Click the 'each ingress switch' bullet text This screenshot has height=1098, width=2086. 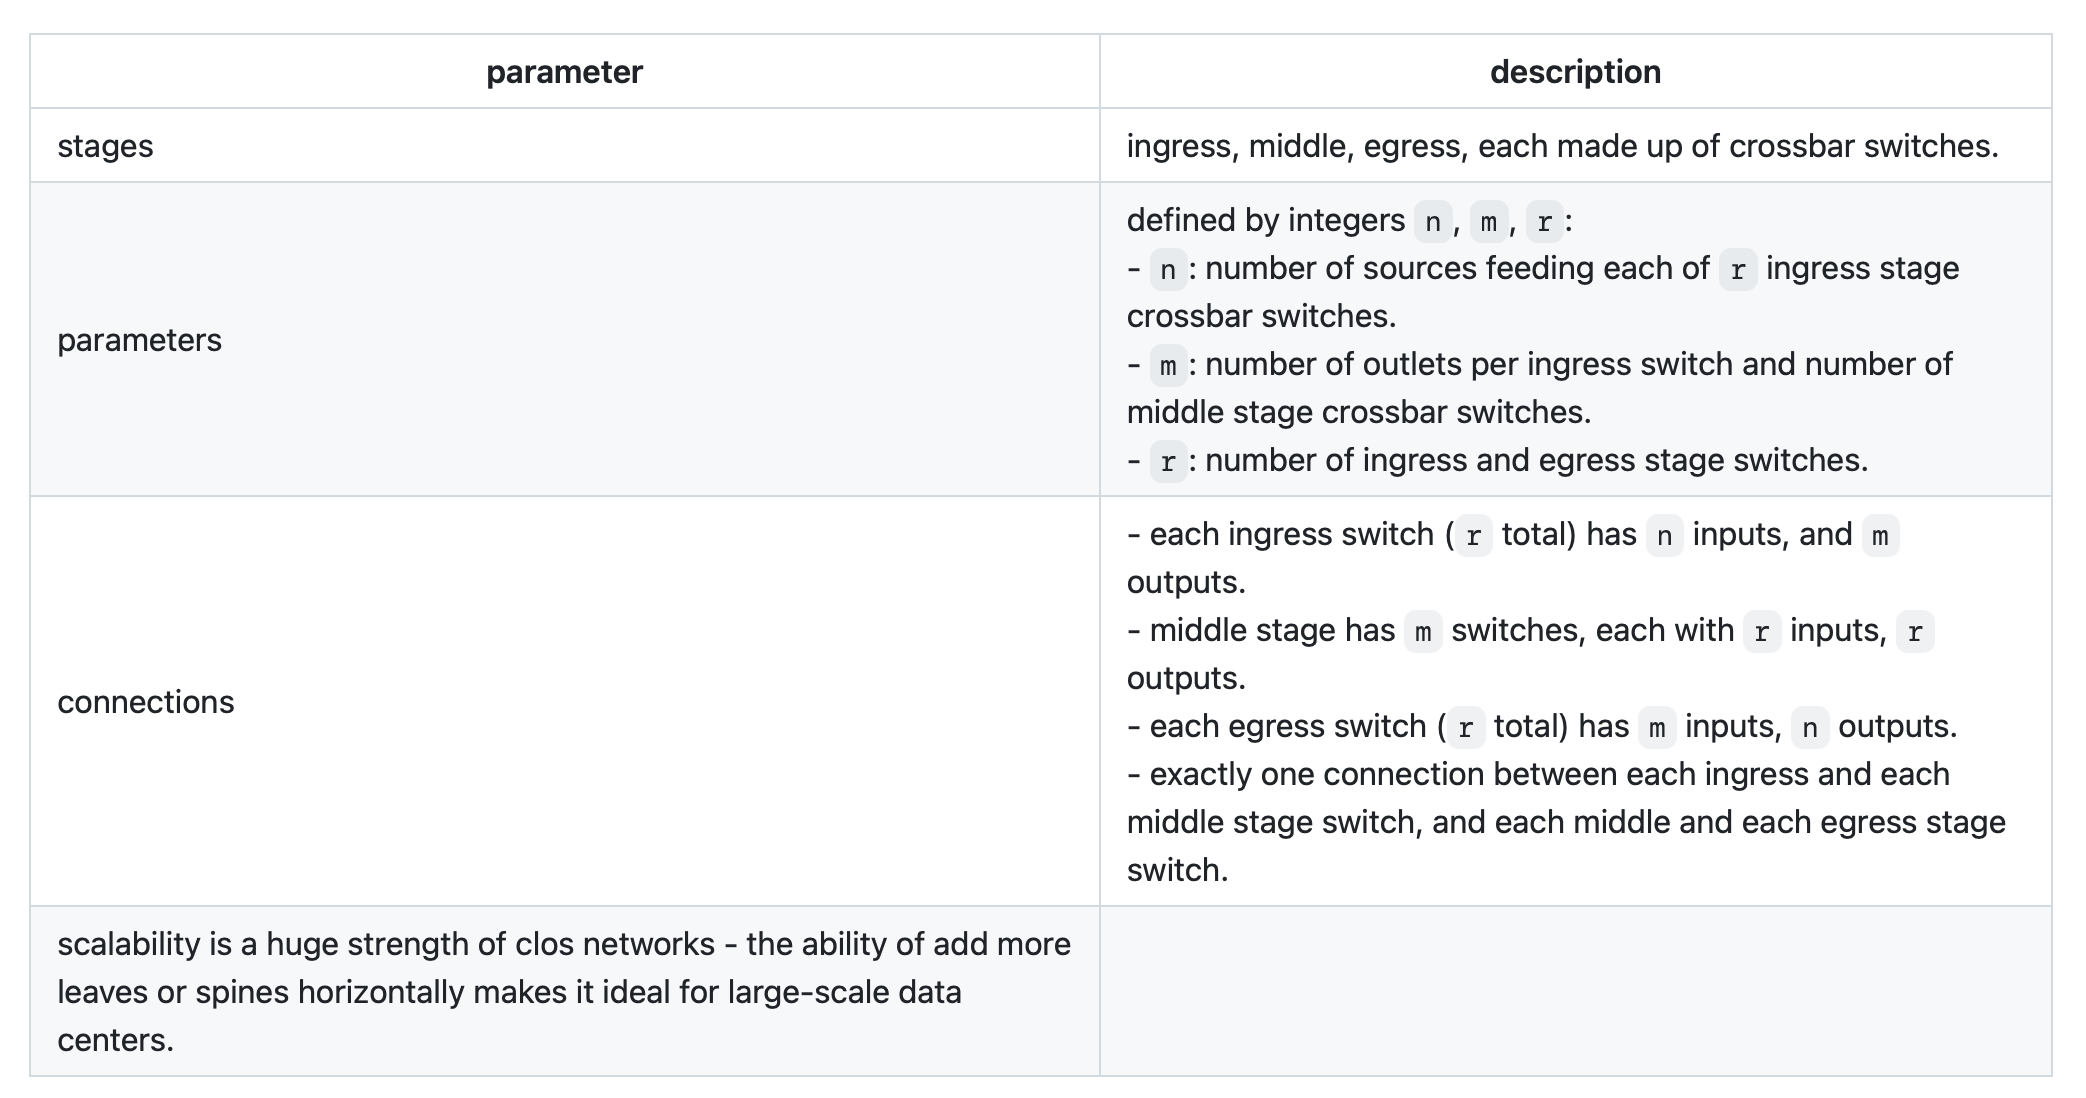tap(1512, 558)
